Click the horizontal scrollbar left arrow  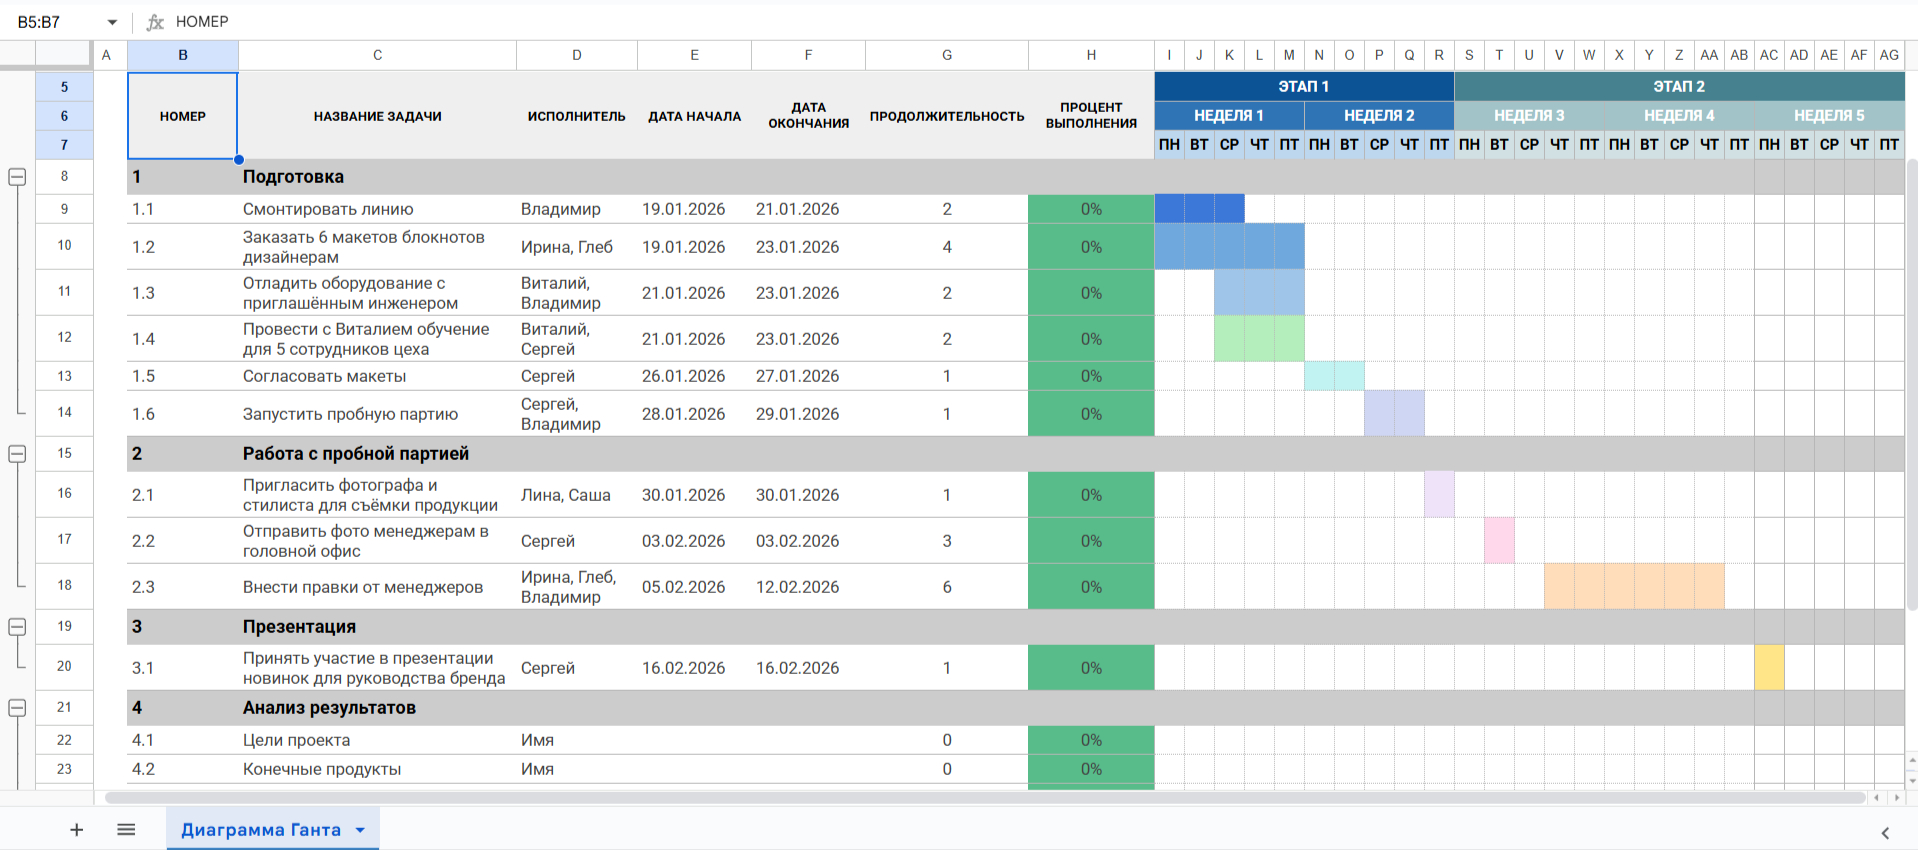click(1877, 797)
